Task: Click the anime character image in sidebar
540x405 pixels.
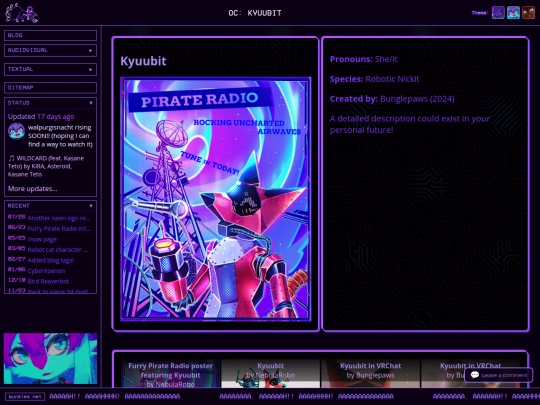Action: (x=50, y=358)
